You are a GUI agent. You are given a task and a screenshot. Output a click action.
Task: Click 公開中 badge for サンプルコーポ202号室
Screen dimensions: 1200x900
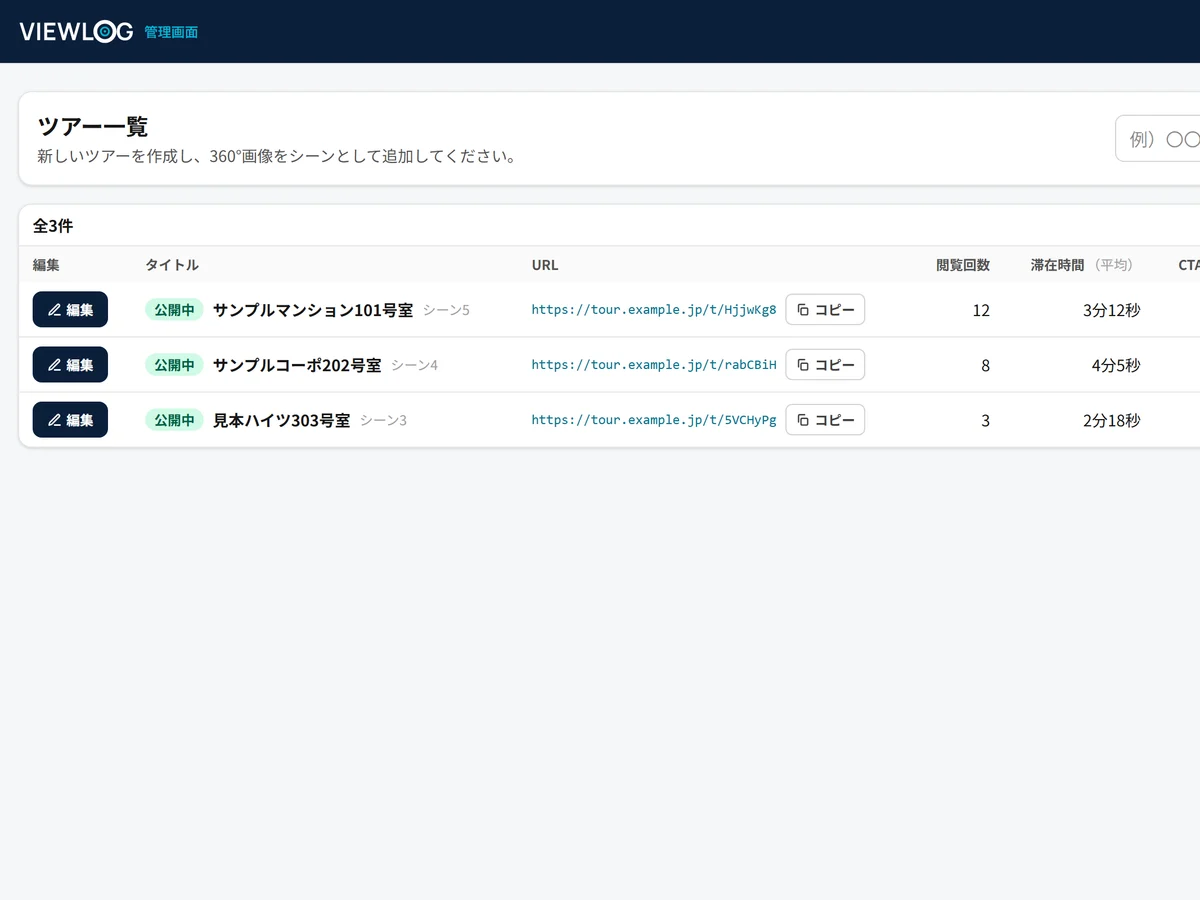pyautogui.click(x=174, y=365)
